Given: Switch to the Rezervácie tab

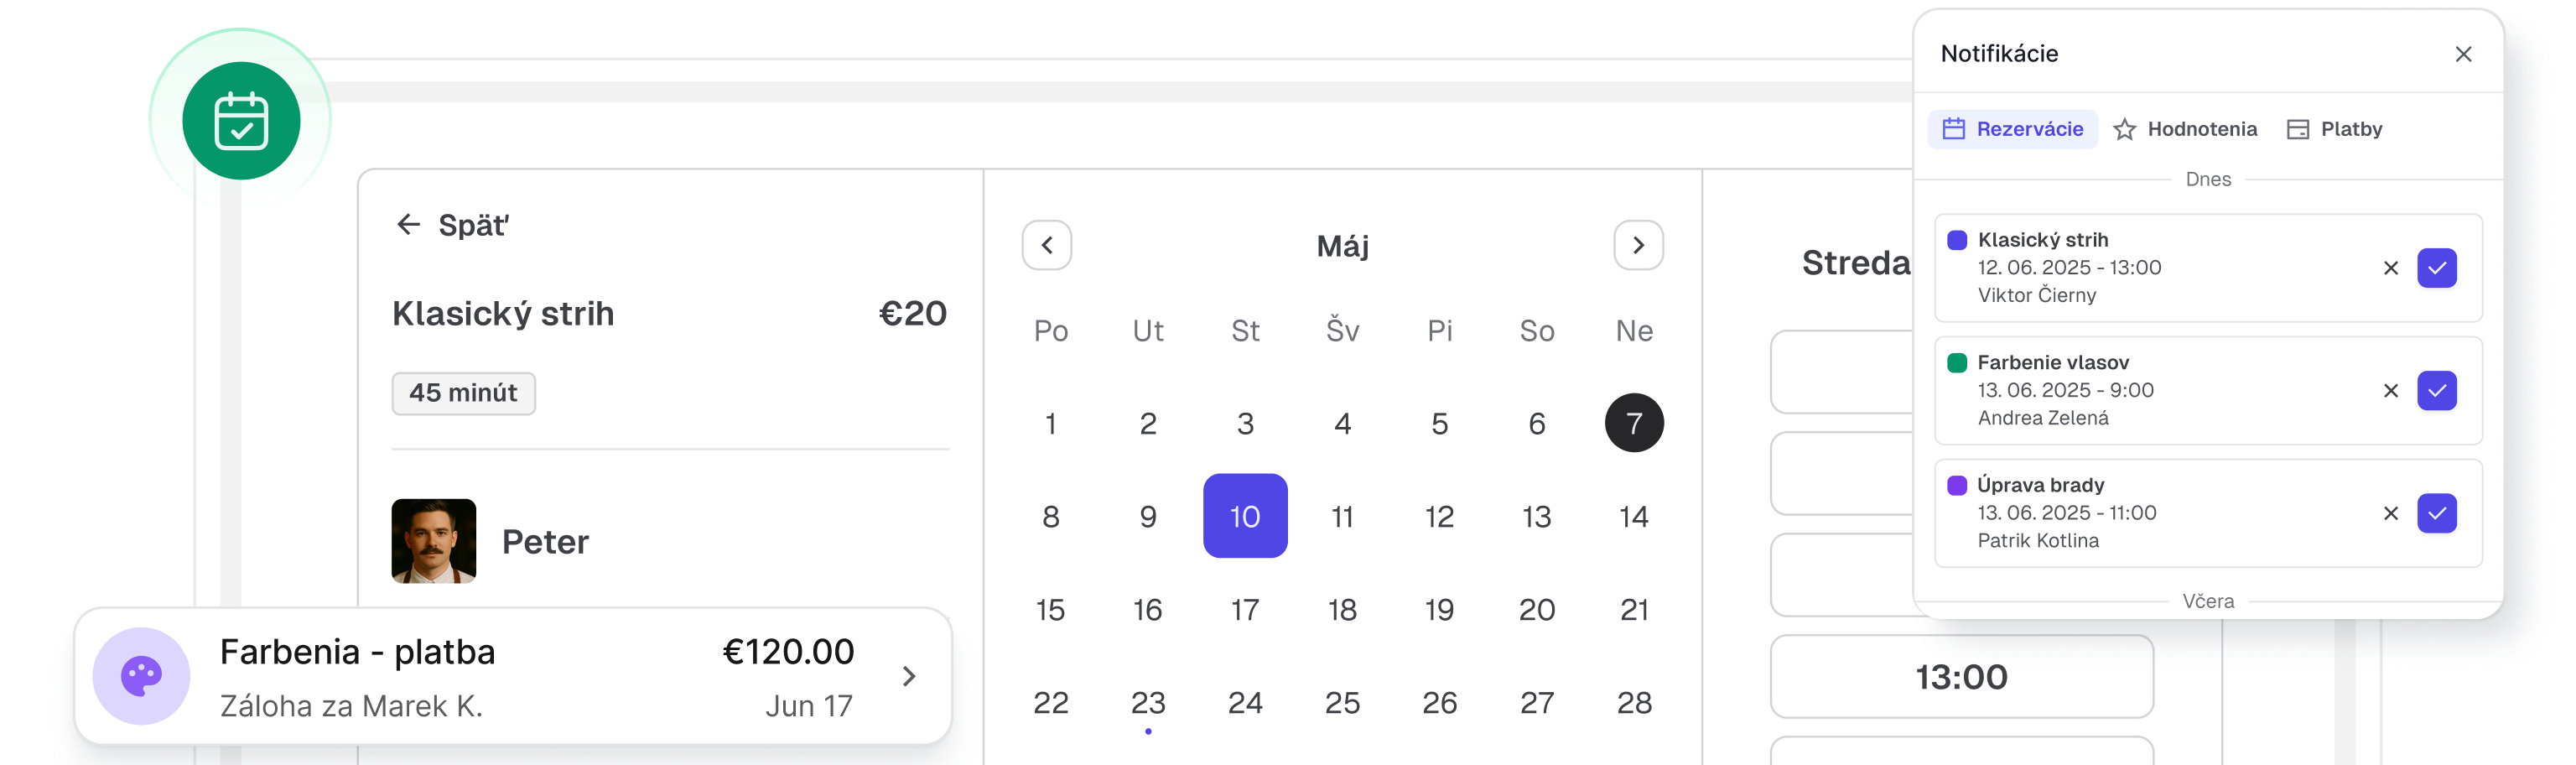Looking at the screenshot, I should (x=2012, y=129).
